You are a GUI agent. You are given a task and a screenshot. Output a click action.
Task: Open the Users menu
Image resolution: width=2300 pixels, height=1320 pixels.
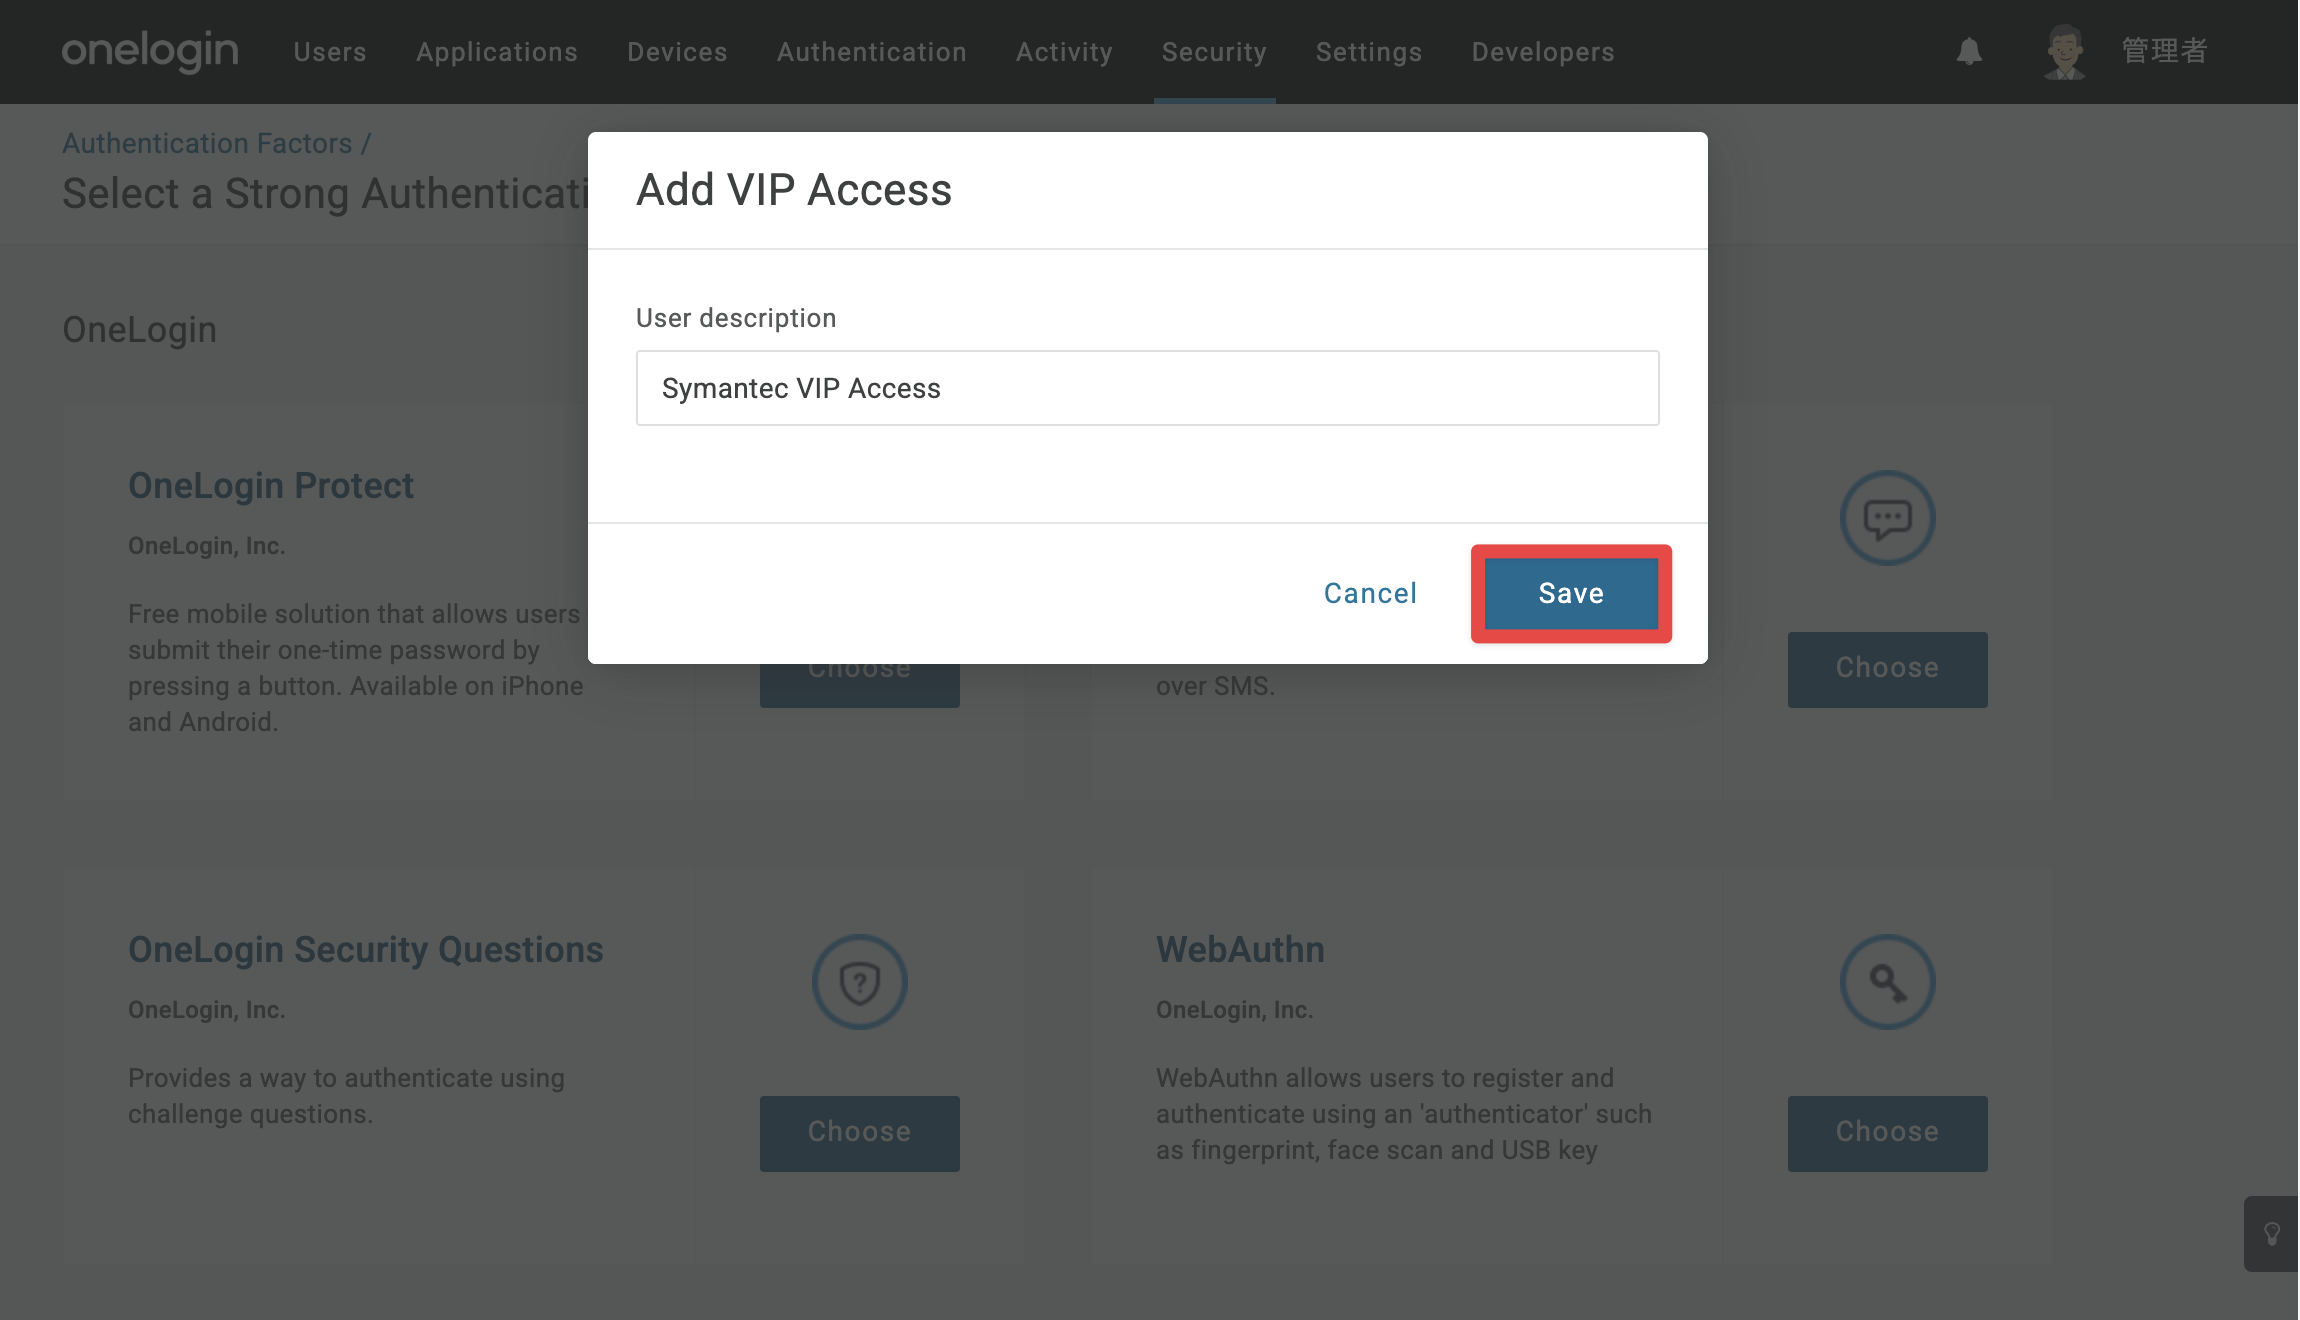pyautogui.click(x=330, y=52)
